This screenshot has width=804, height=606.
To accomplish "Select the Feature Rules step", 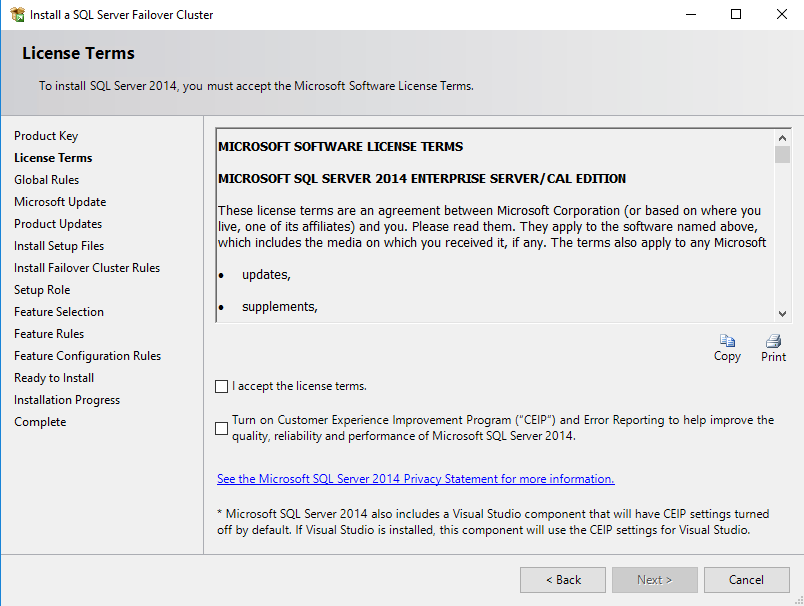I will click(49, 334).
